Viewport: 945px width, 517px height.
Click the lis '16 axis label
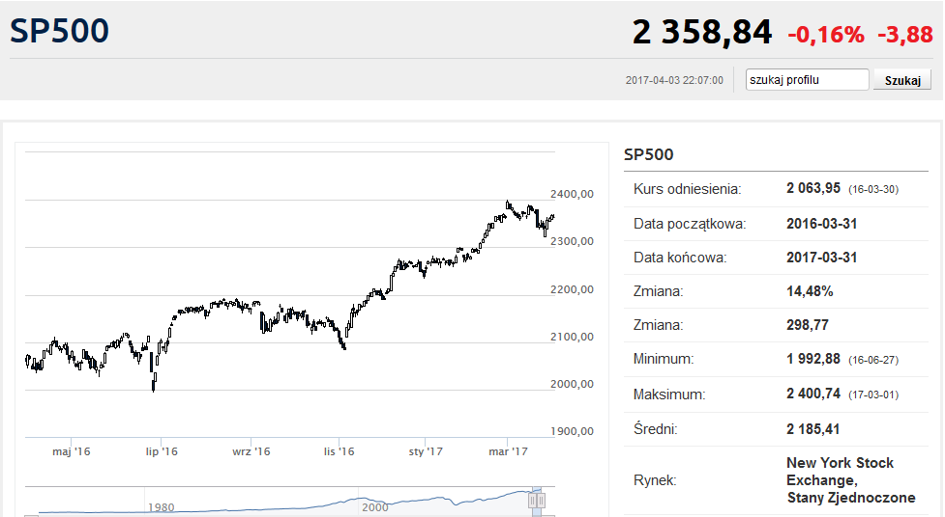coord(339,451)
